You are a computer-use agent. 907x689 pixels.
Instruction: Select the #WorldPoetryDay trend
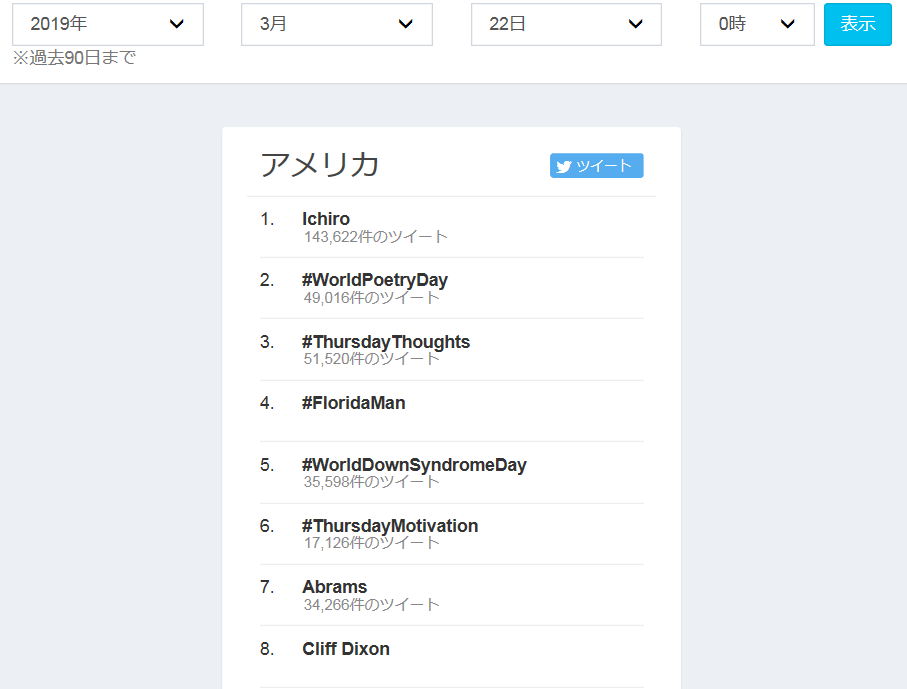pyautogui.click(x=374, y=280)
